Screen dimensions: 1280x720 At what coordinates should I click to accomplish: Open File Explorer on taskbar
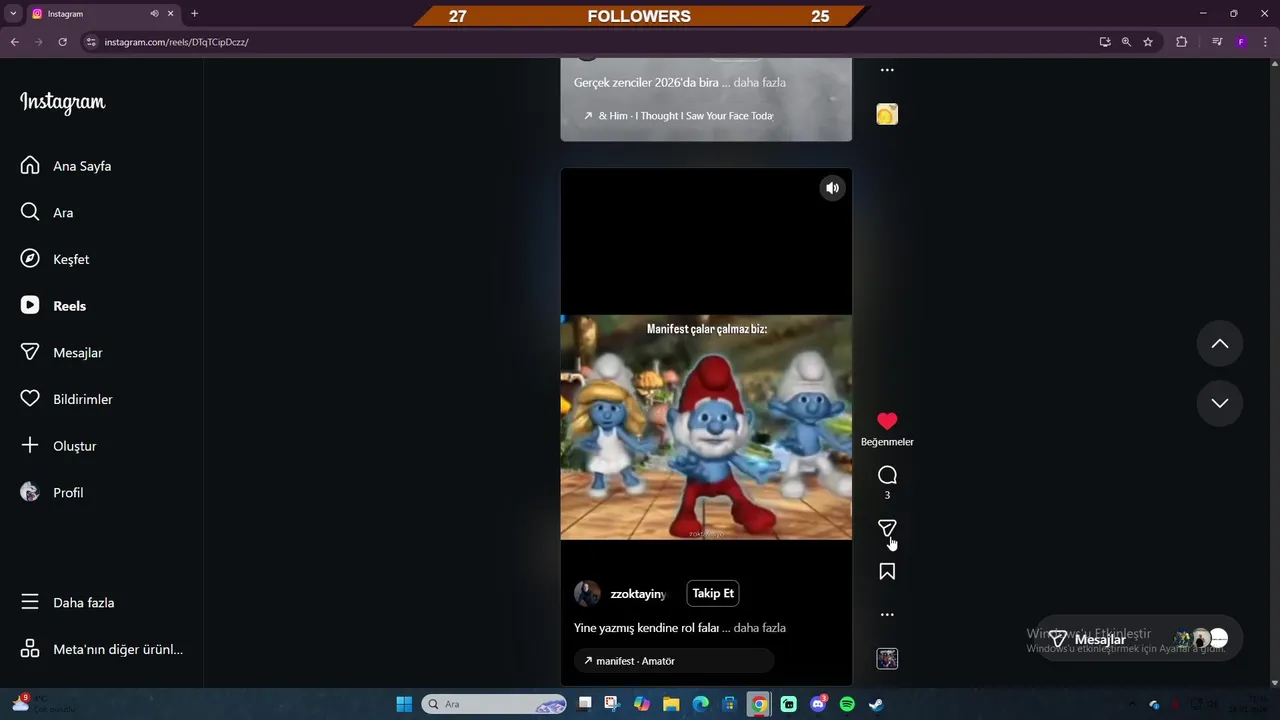tap(671, 704)
